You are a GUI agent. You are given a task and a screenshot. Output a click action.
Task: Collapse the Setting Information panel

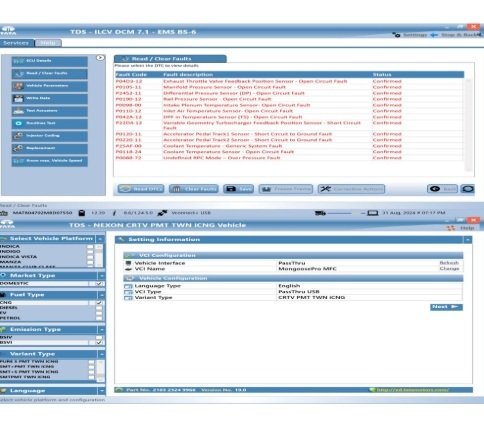click(468, 240)
